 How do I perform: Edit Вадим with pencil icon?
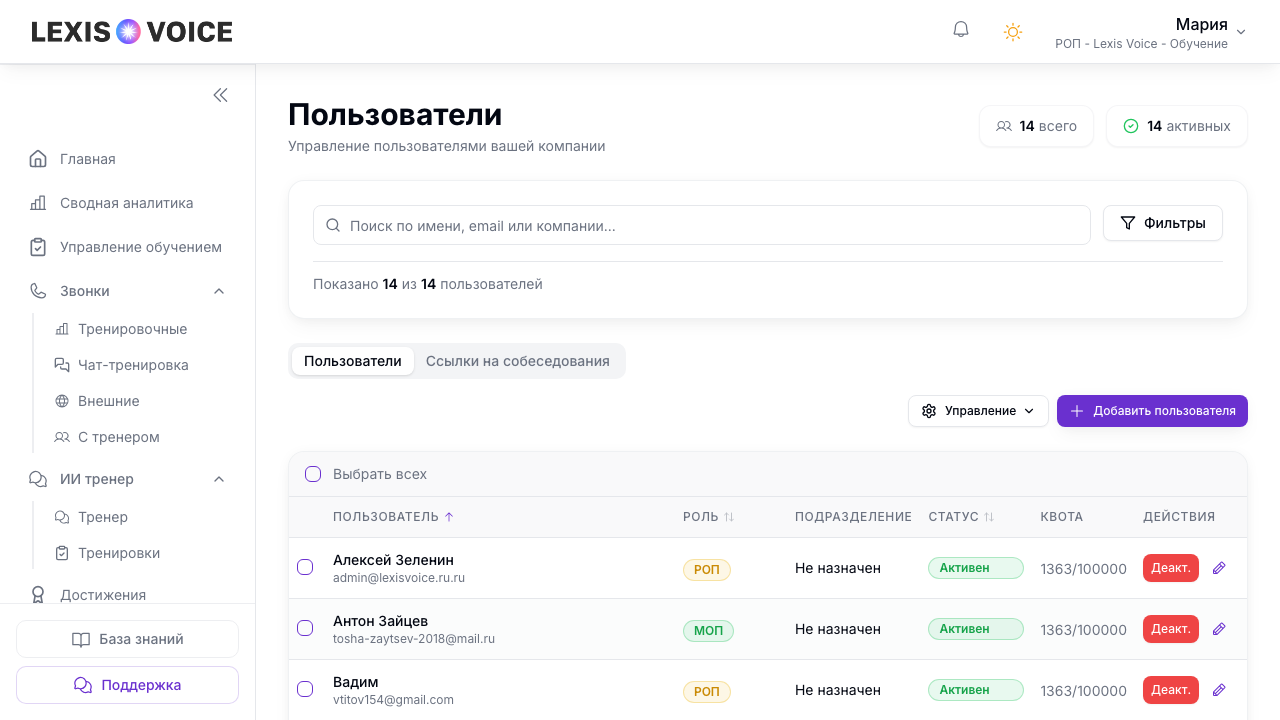(1219, 690)
